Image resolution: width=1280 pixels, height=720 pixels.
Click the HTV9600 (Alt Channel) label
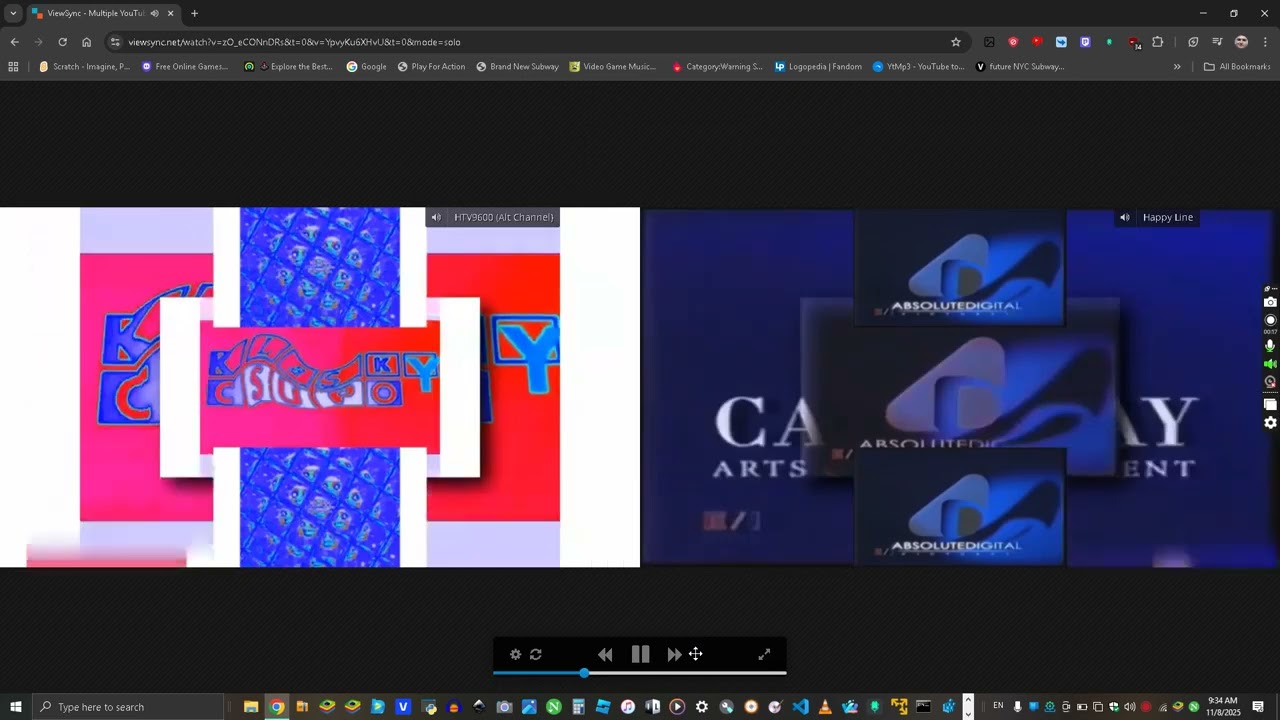tap(503, 217)
